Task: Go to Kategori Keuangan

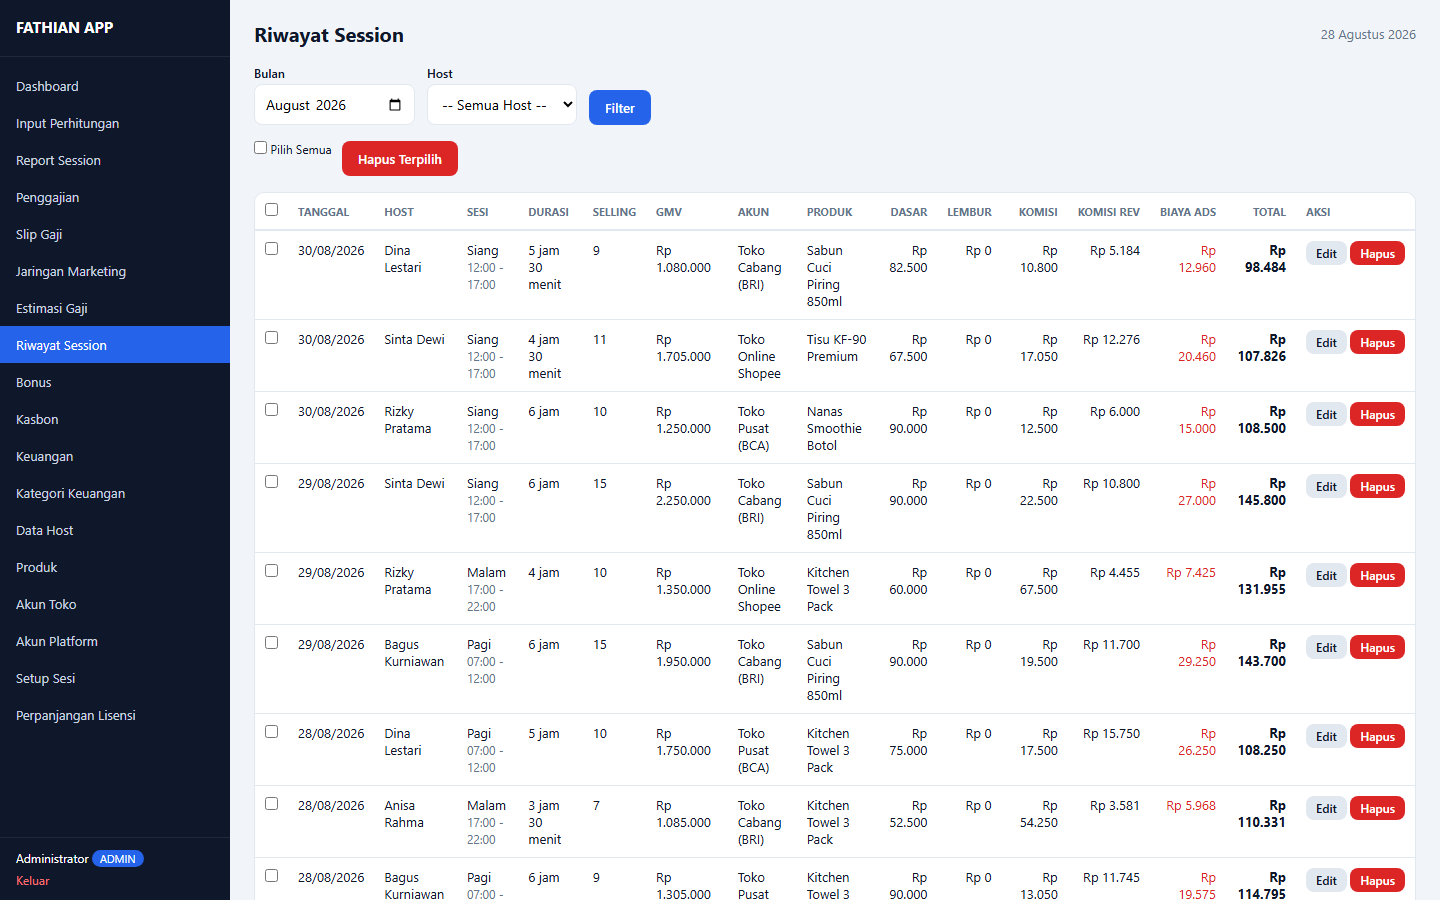Action: (115, 493)
